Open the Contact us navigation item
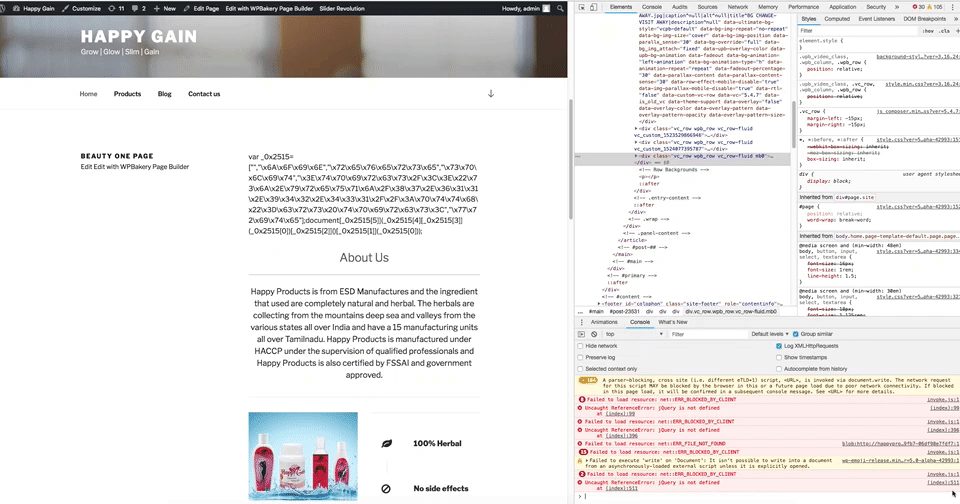The height and width of the screenshot is (504, 960). 204,94
